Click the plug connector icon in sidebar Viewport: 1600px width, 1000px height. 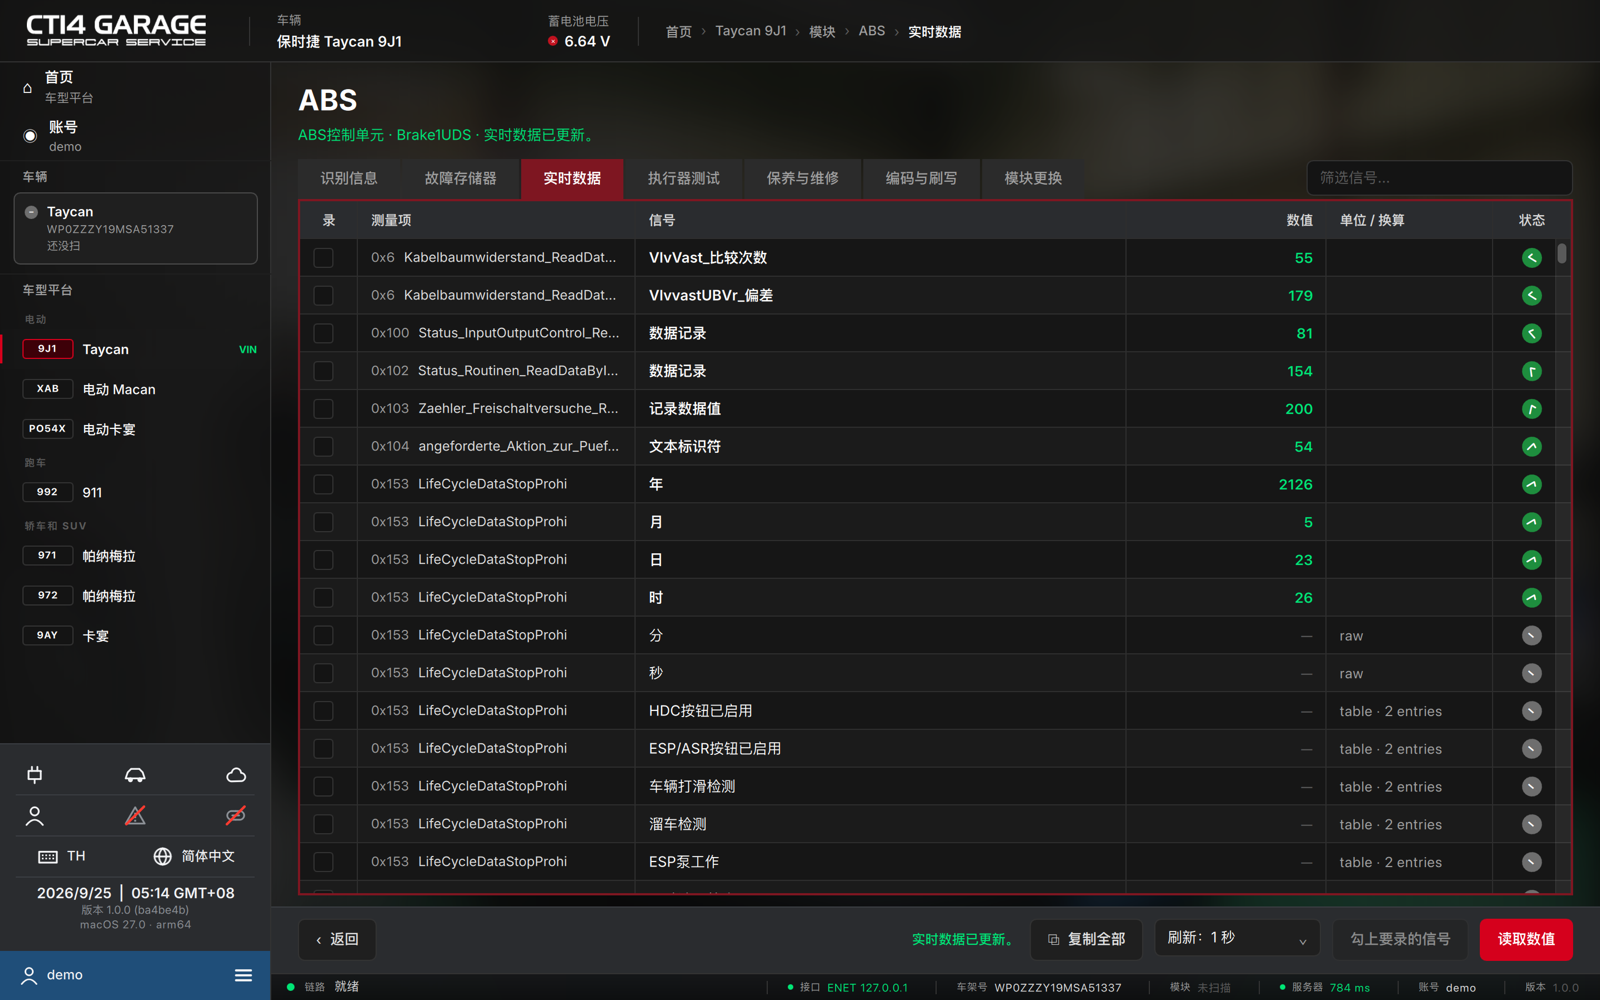(35, 775)
